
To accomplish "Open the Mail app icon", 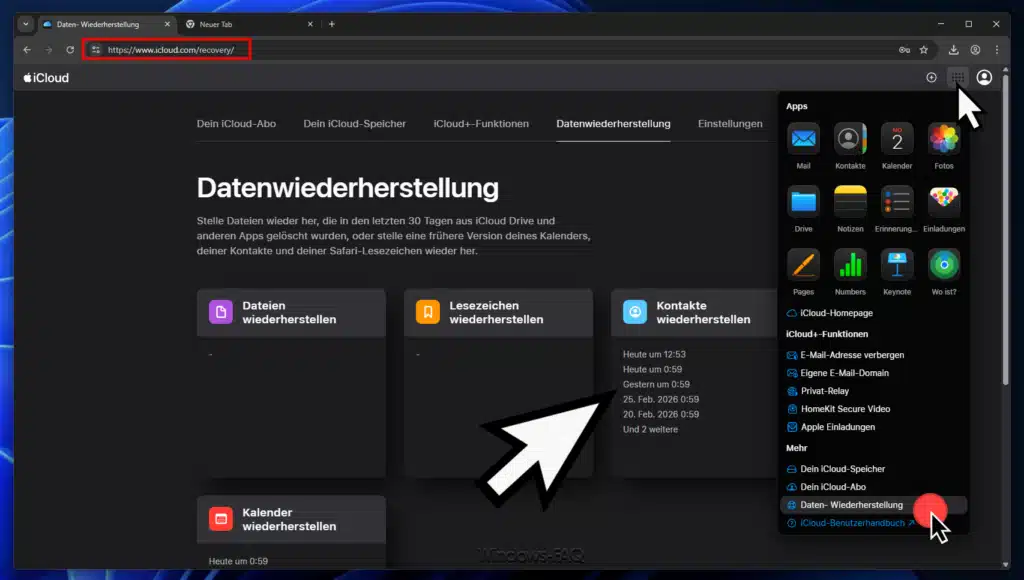I will (803, 141).
